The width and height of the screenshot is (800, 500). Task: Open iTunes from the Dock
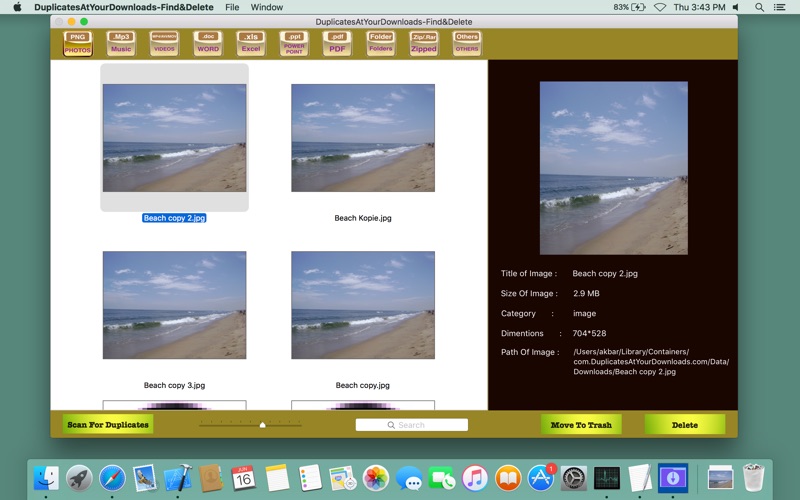(475, 479)
